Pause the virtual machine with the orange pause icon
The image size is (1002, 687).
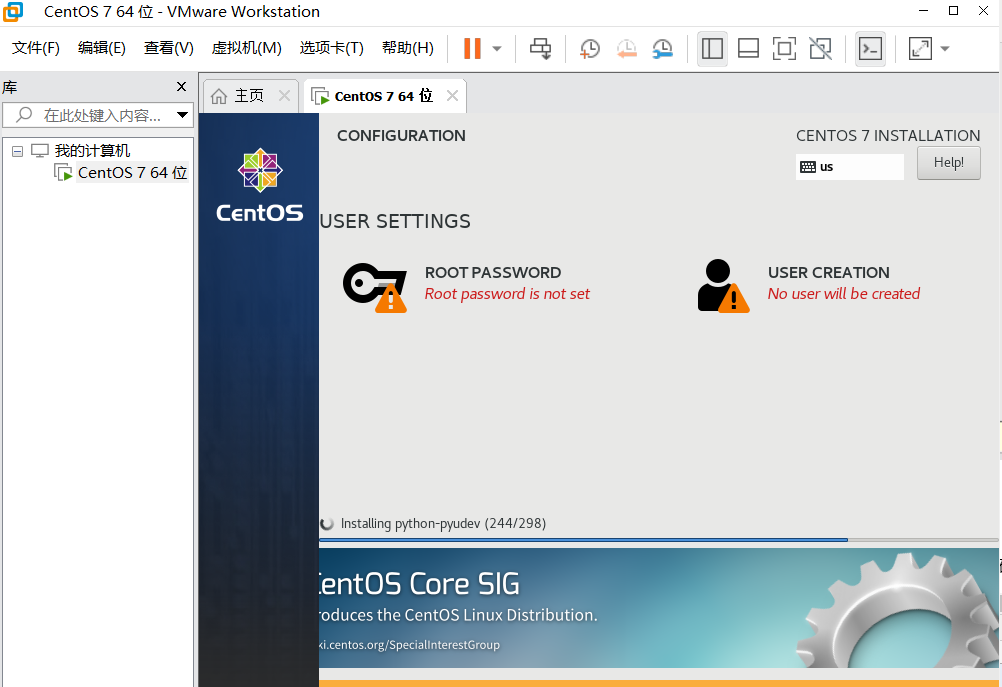pyautogui.click(x=472, y=49)
